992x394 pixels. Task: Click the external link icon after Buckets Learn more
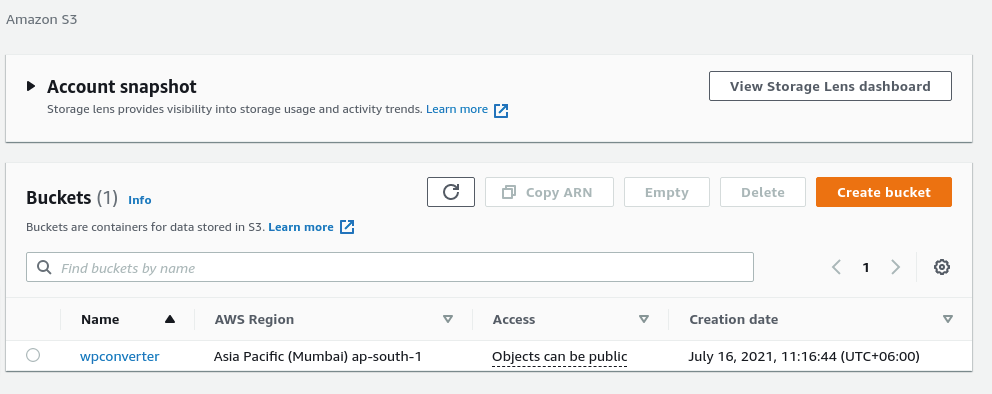click(347, 226)
